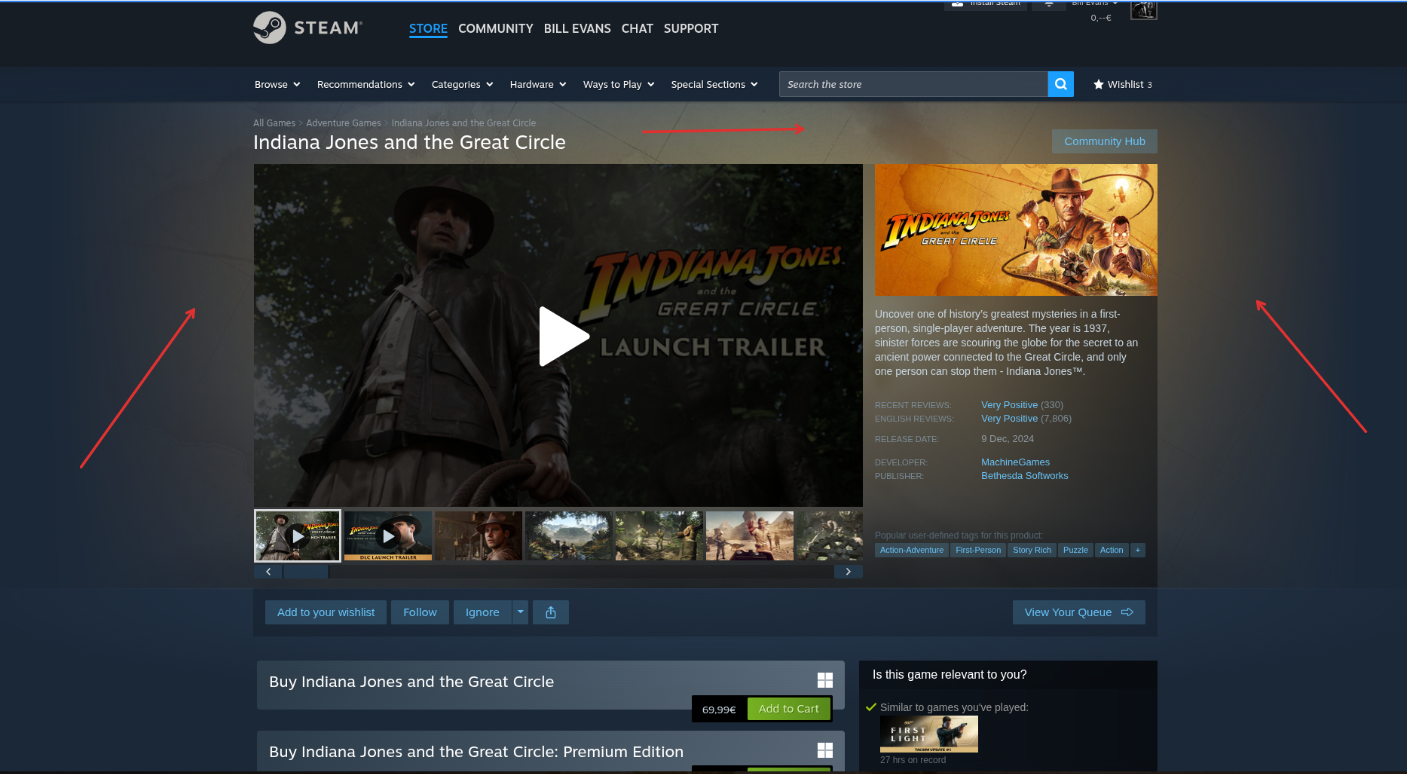Open the English reviews Very Positive link
The image size is (1407, 774).
click(x=1009, y=419)
